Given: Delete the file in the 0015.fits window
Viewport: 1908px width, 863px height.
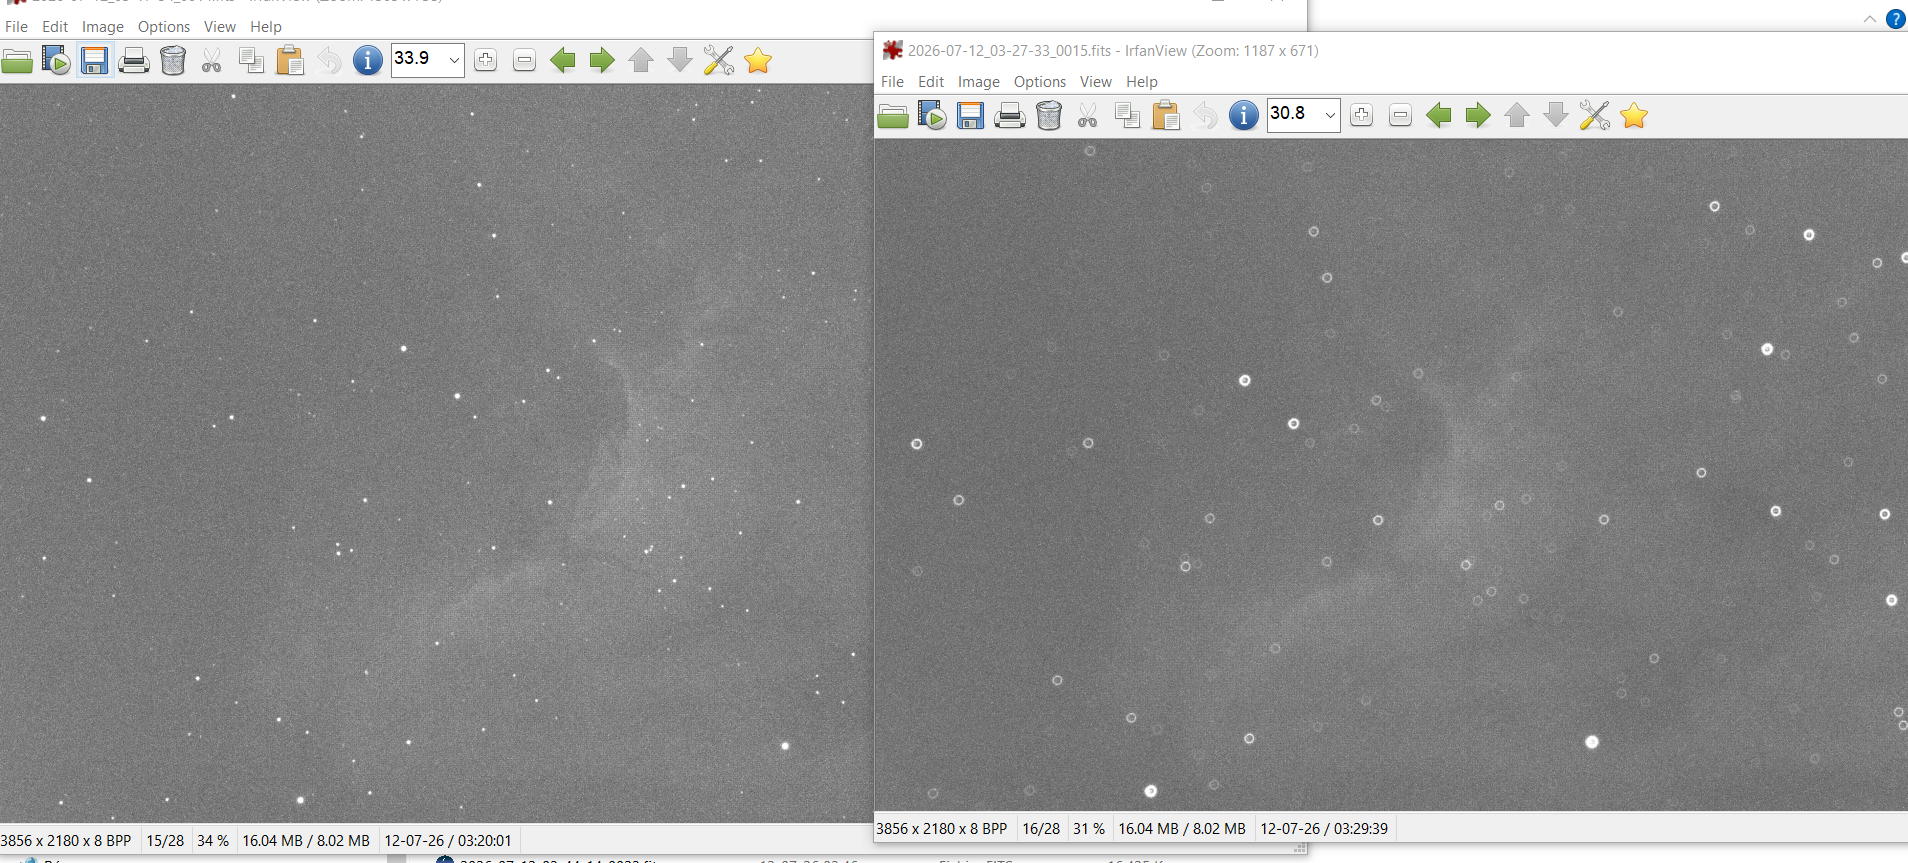Looking at the screenshot, I should (x=1049, y=116).
